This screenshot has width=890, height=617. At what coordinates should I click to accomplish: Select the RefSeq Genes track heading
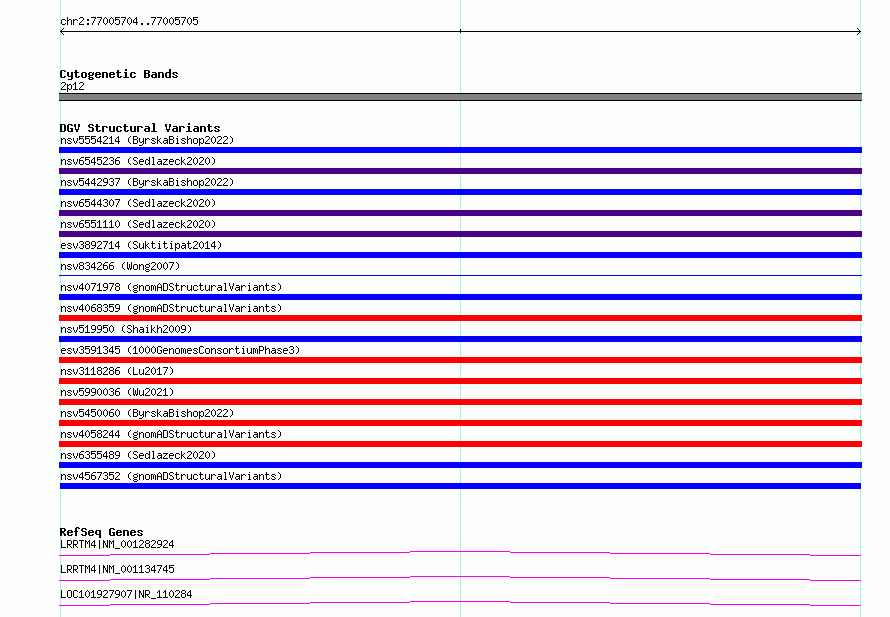point(101,532)
